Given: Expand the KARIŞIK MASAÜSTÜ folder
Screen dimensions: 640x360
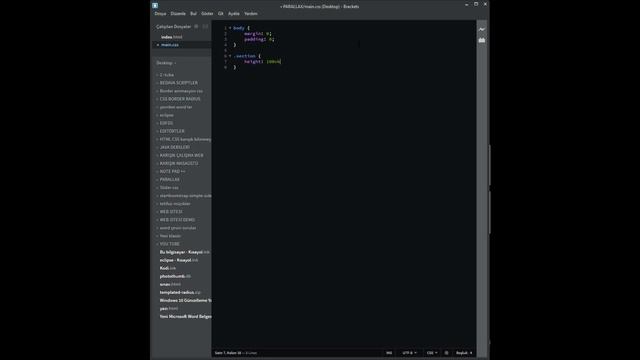Looking at the screenshot, I should [x=179, y=163].
